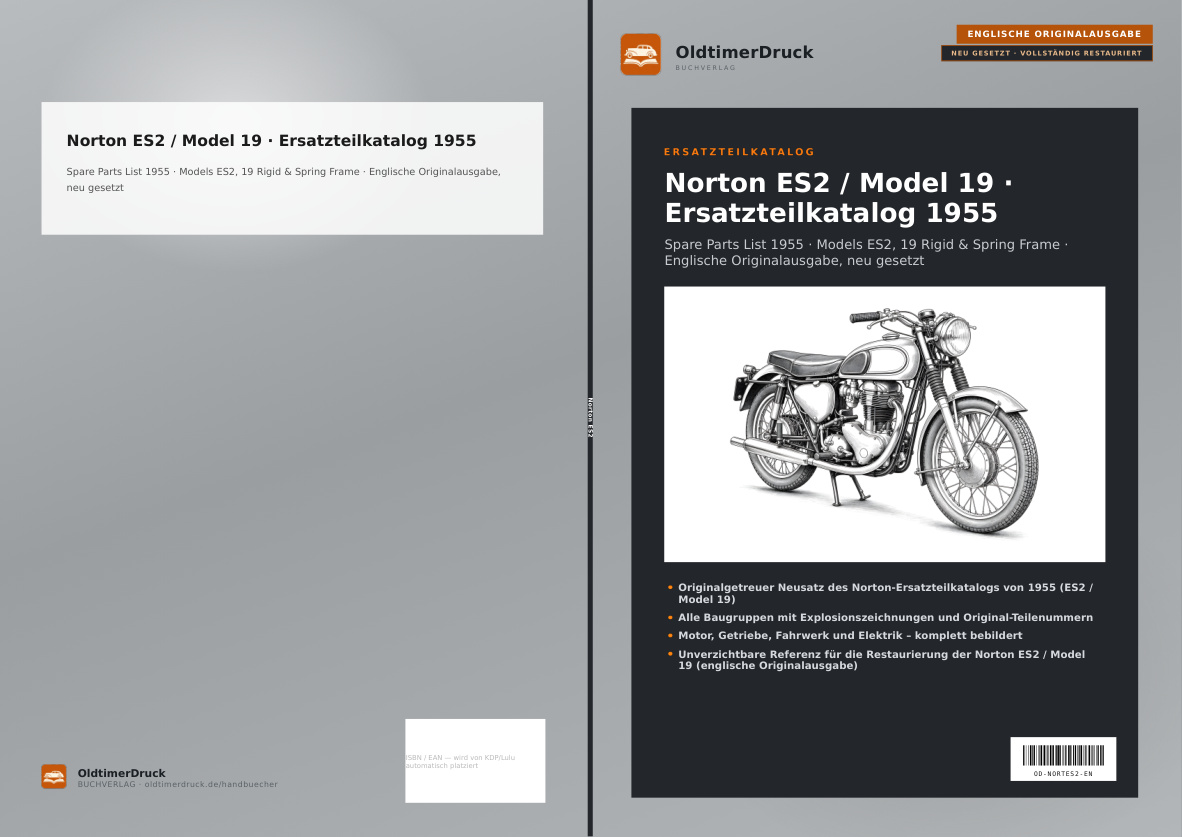Screen dimensions: 1182x837
Task: Click the OldtimerDruck logo icon on front cover
Action: tap(640, 54)
